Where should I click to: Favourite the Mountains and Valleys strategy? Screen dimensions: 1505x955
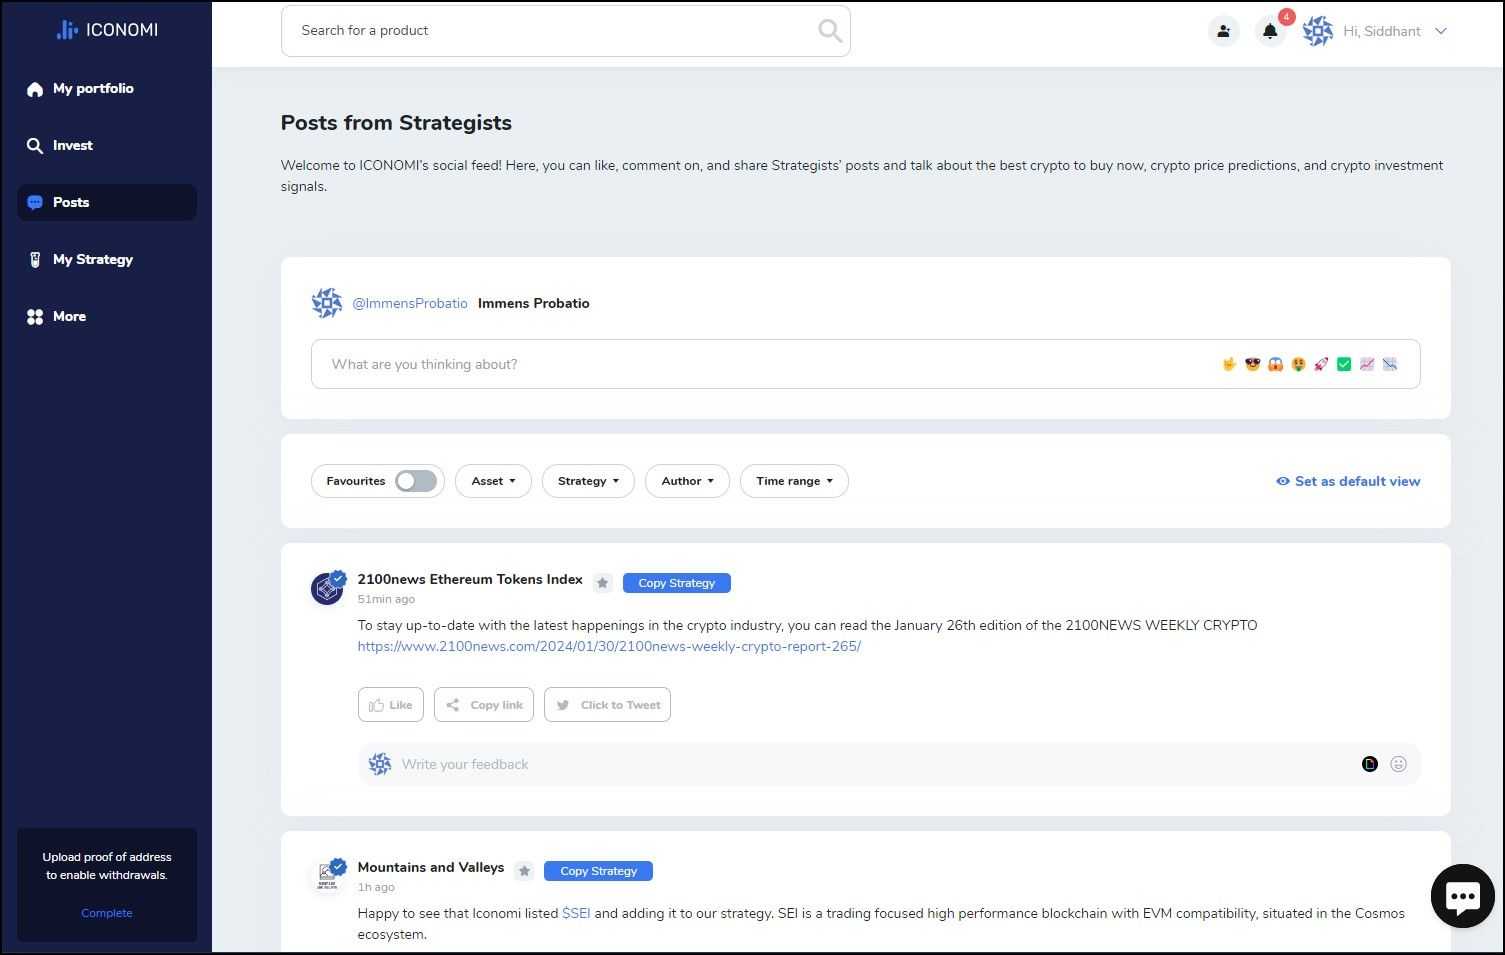(524, 871)
